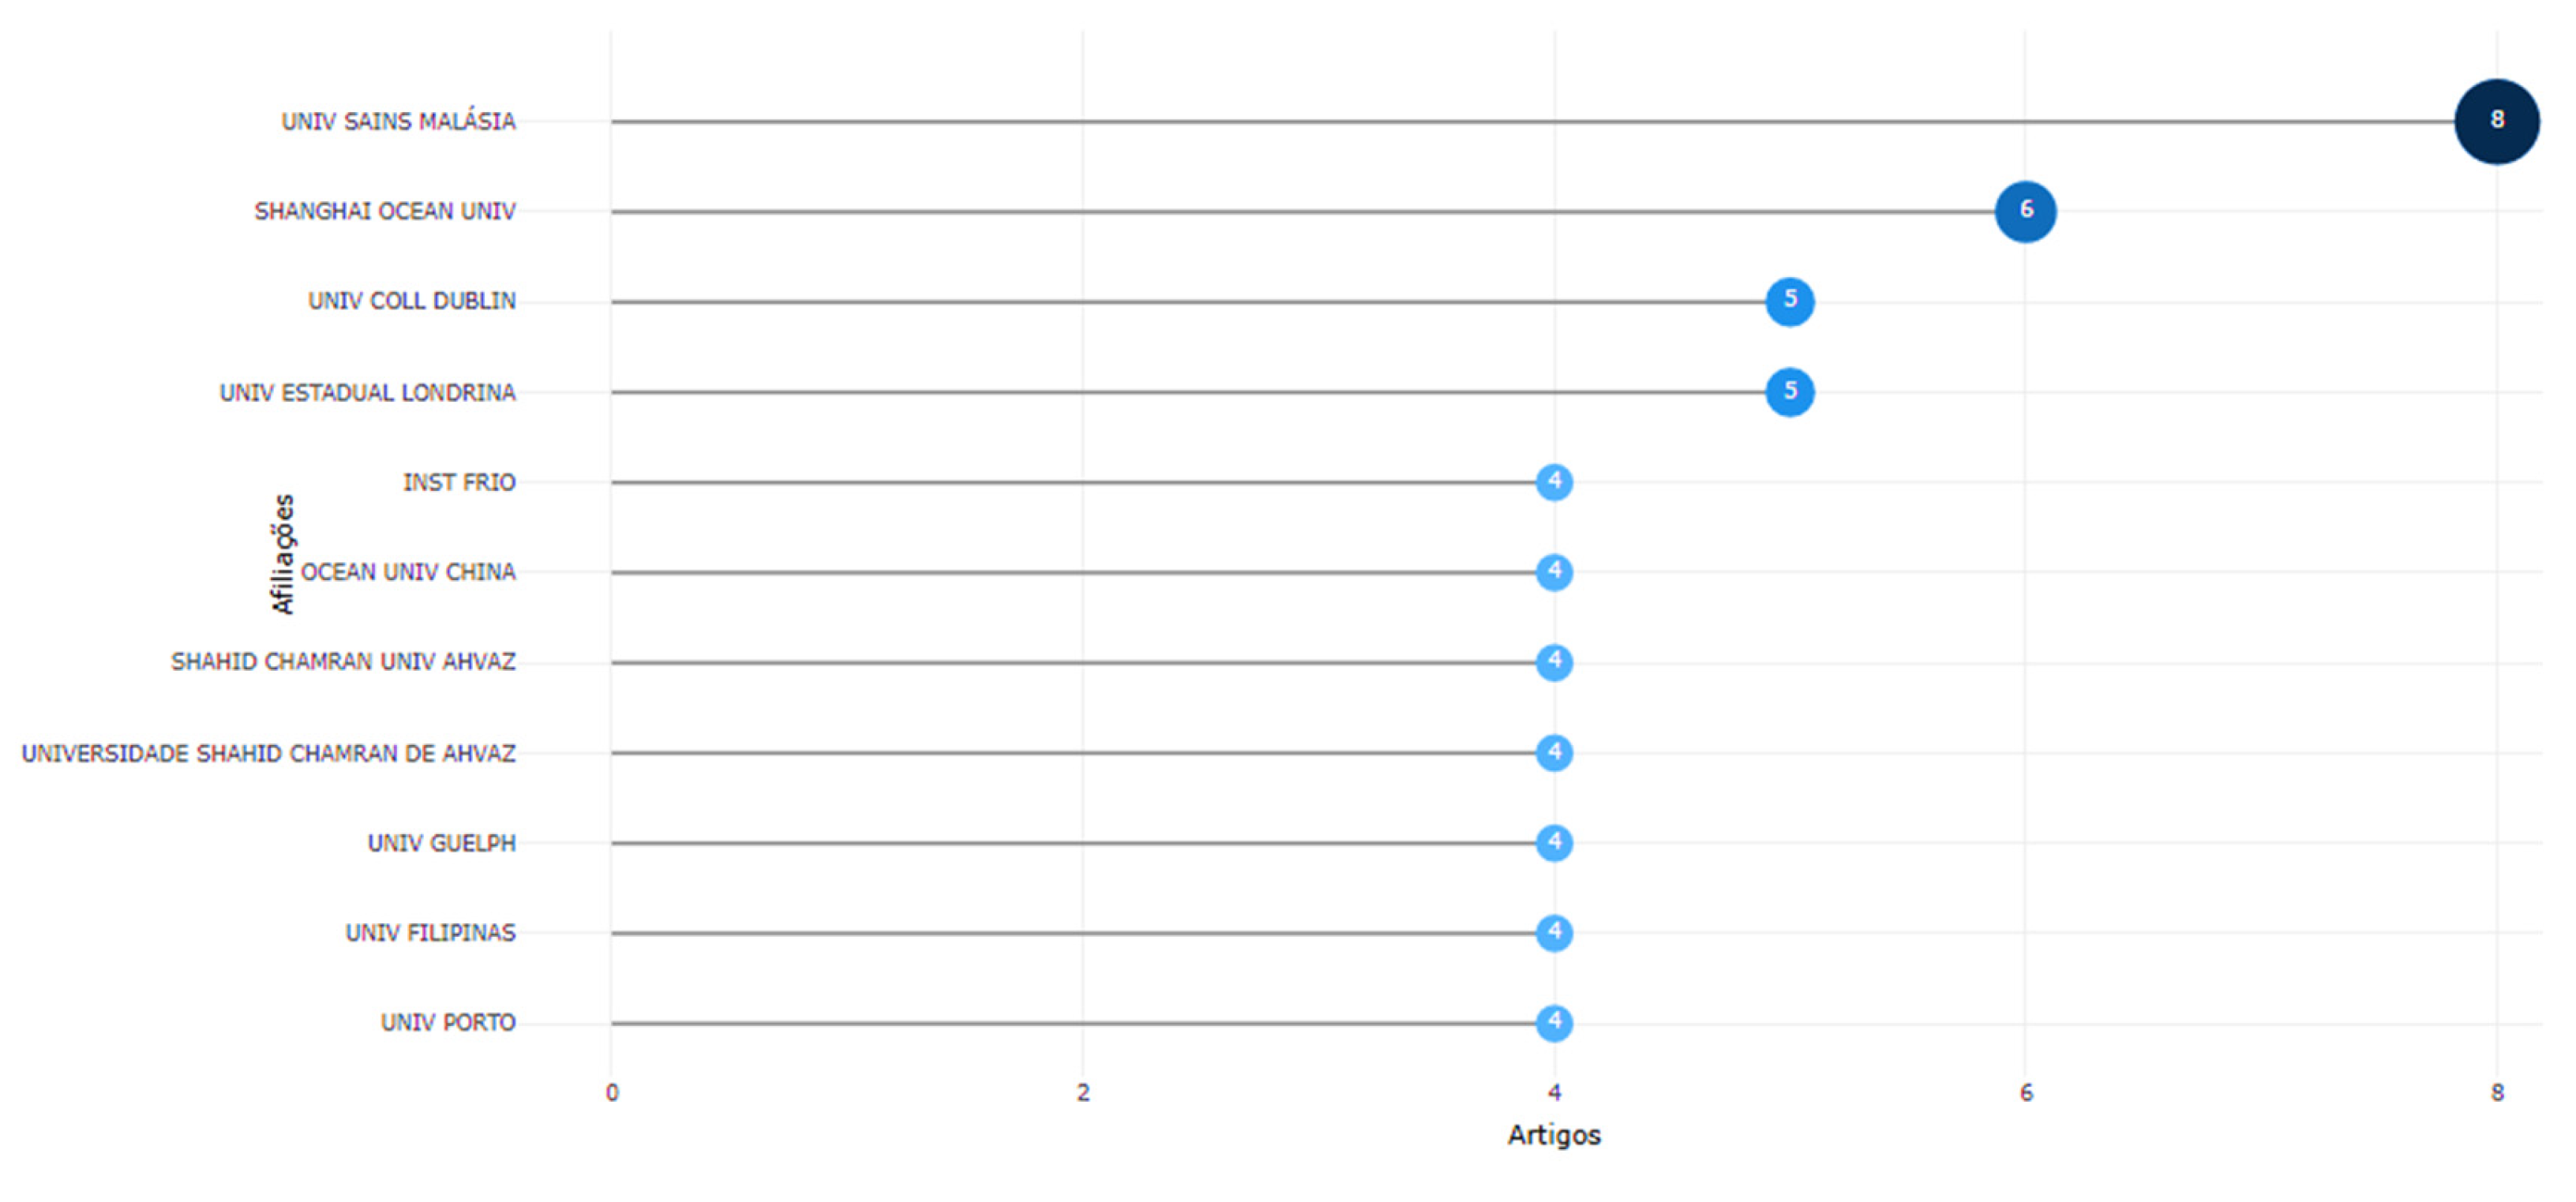The width and height of the screenshot is (2576, 1202).
Task: Select the Shanghai Ocean Univ data point 6
Action: pos(2025,211)
